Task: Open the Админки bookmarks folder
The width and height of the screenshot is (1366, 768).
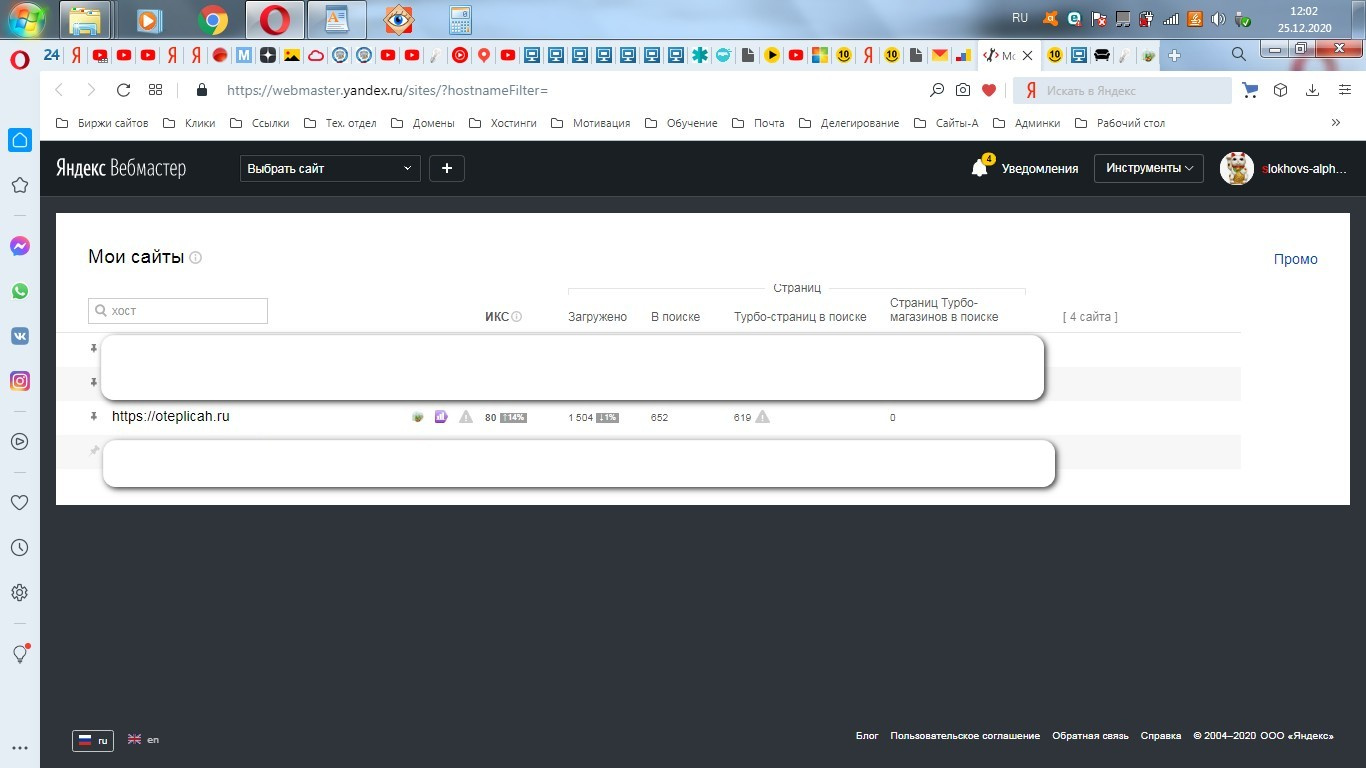Action: (1025, 123)
